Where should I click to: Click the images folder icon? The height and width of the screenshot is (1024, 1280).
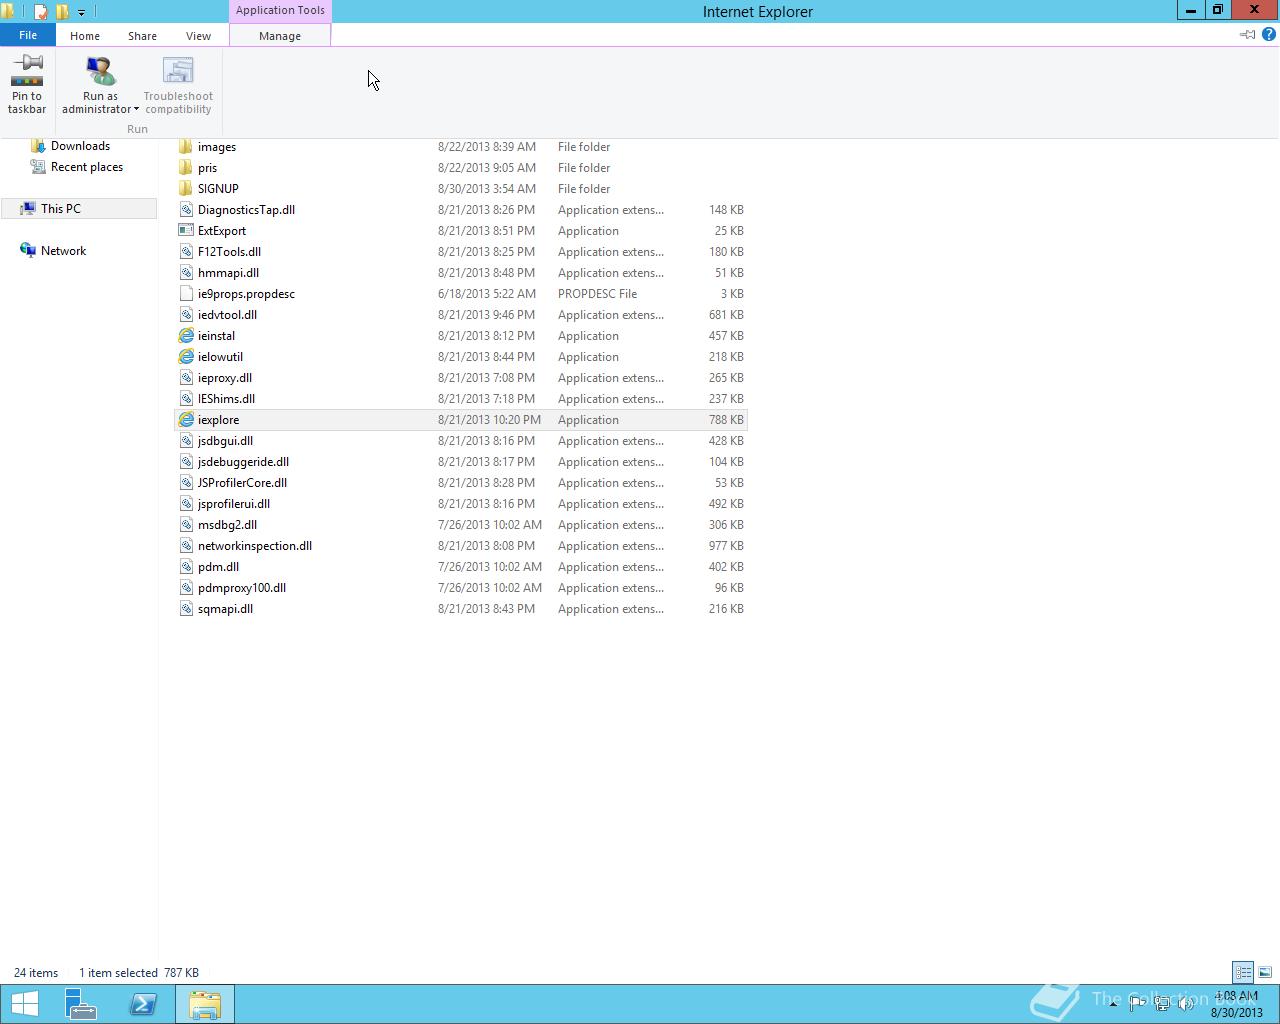pyautogui.click(x=186, y=147)
